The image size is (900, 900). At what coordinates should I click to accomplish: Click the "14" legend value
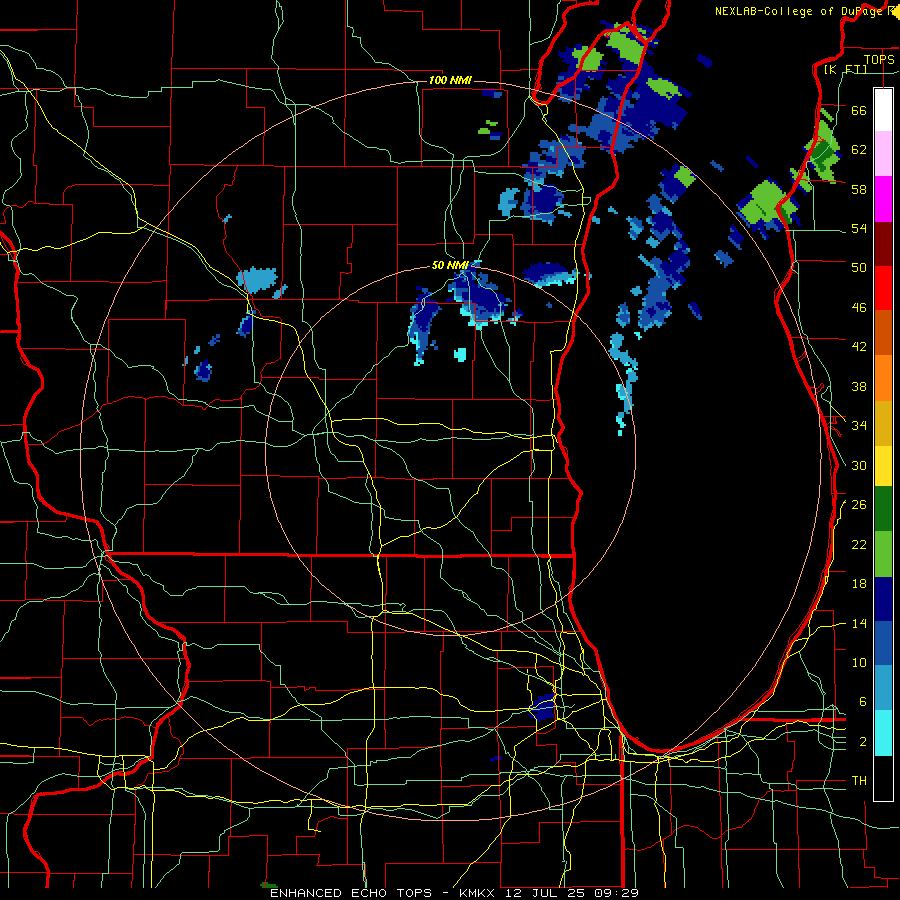[x=859, y=623]
